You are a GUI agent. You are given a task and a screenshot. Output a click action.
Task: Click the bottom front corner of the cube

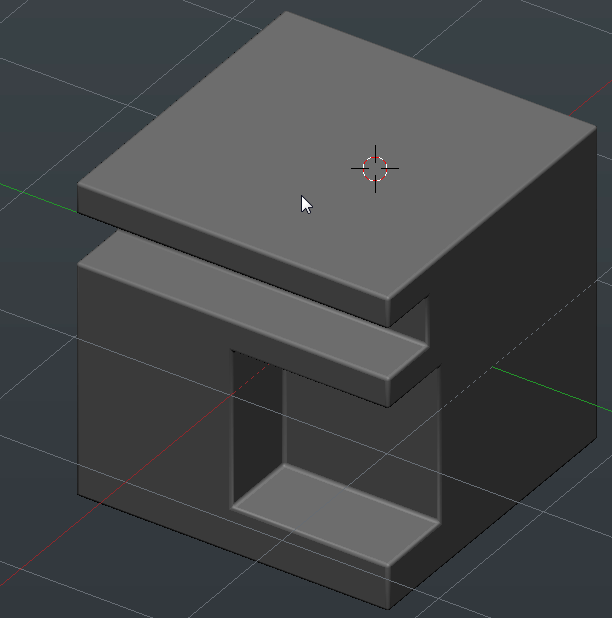(388, 608)
